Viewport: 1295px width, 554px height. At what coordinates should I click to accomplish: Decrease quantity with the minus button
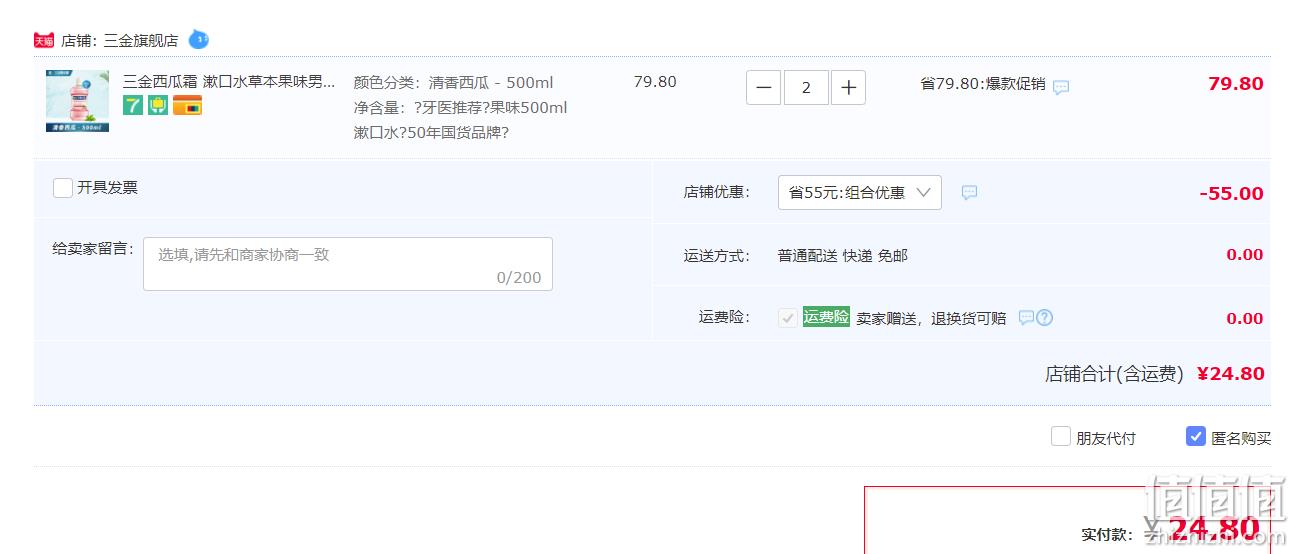763,88
